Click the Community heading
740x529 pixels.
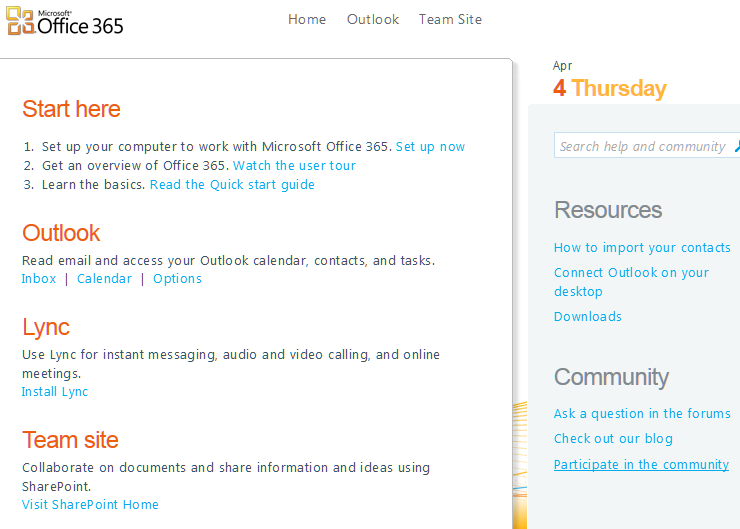tap(612, 378)
